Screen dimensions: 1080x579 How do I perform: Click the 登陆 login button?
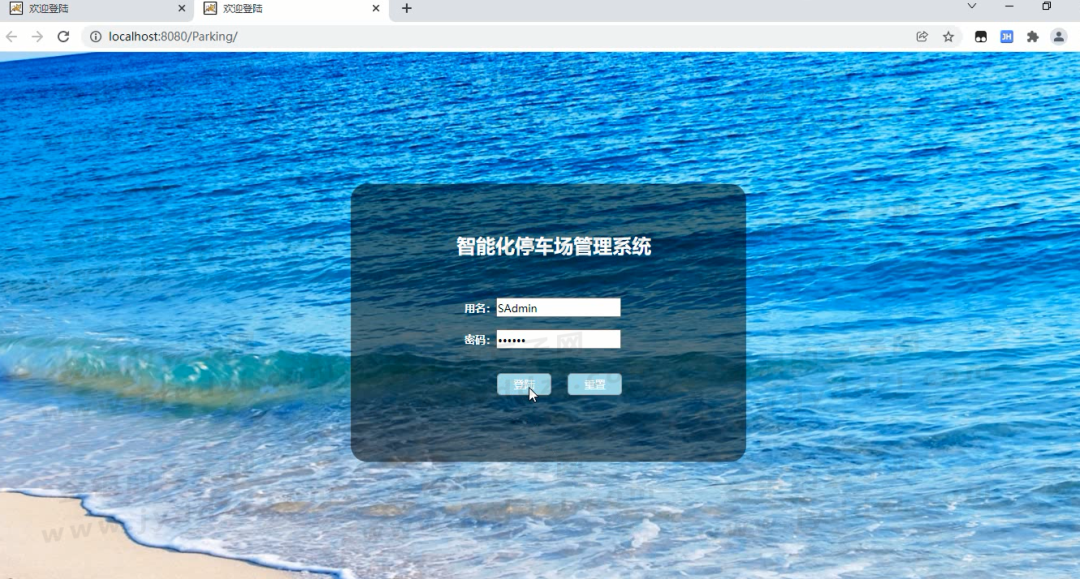pos(524,384)
